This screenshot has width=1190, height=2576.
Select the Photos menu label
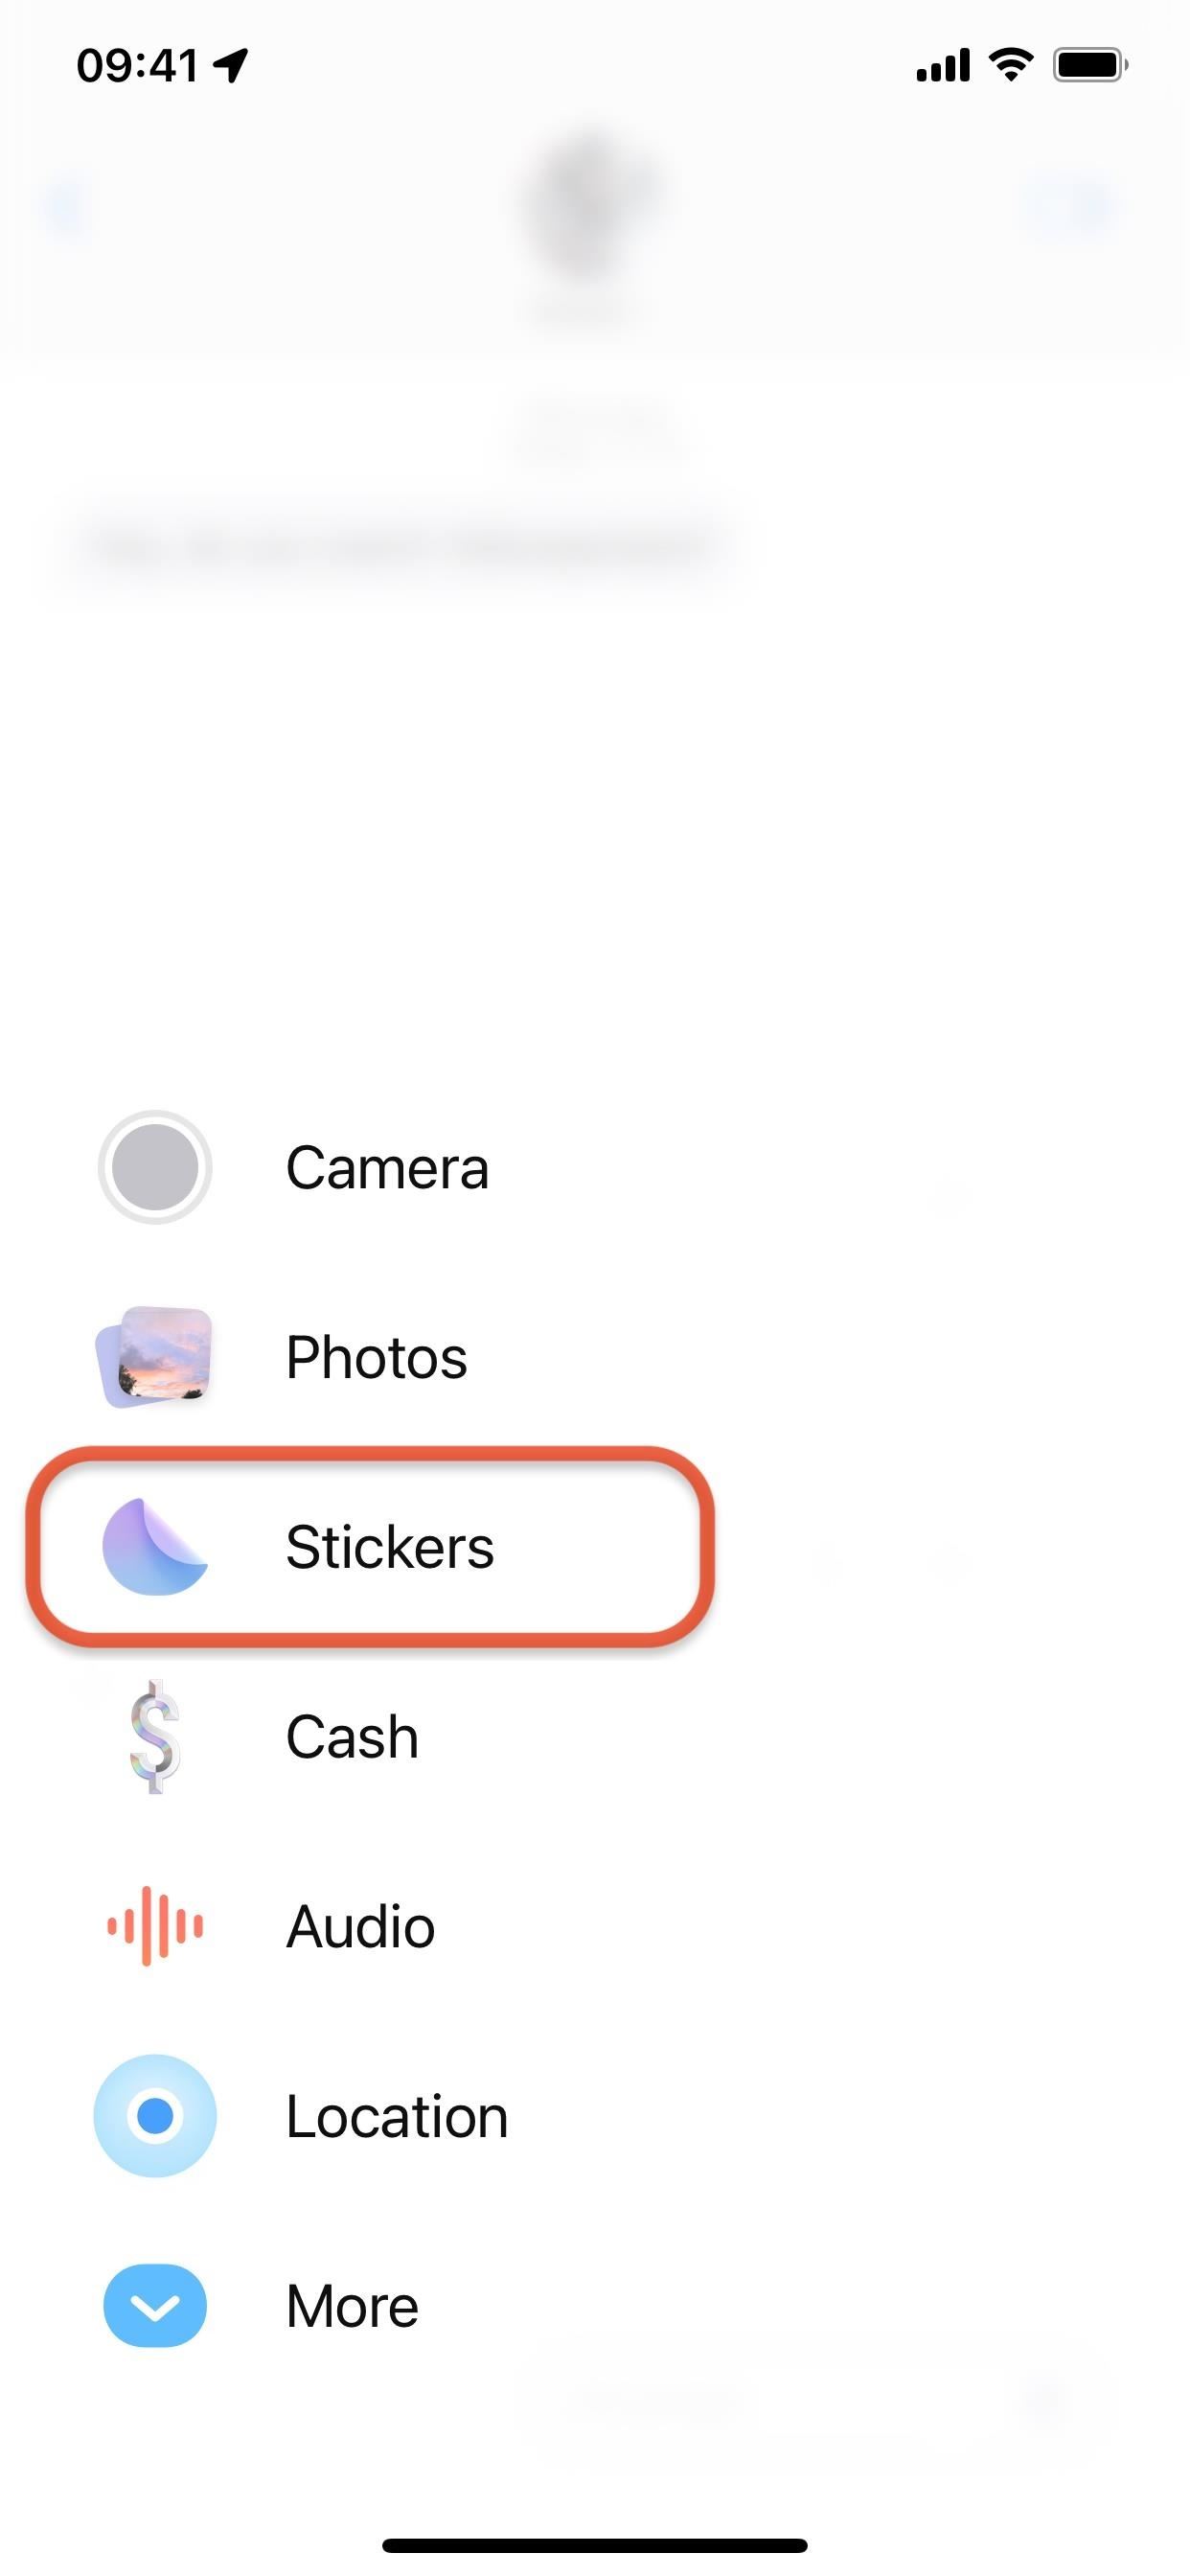coord(377,1357)
